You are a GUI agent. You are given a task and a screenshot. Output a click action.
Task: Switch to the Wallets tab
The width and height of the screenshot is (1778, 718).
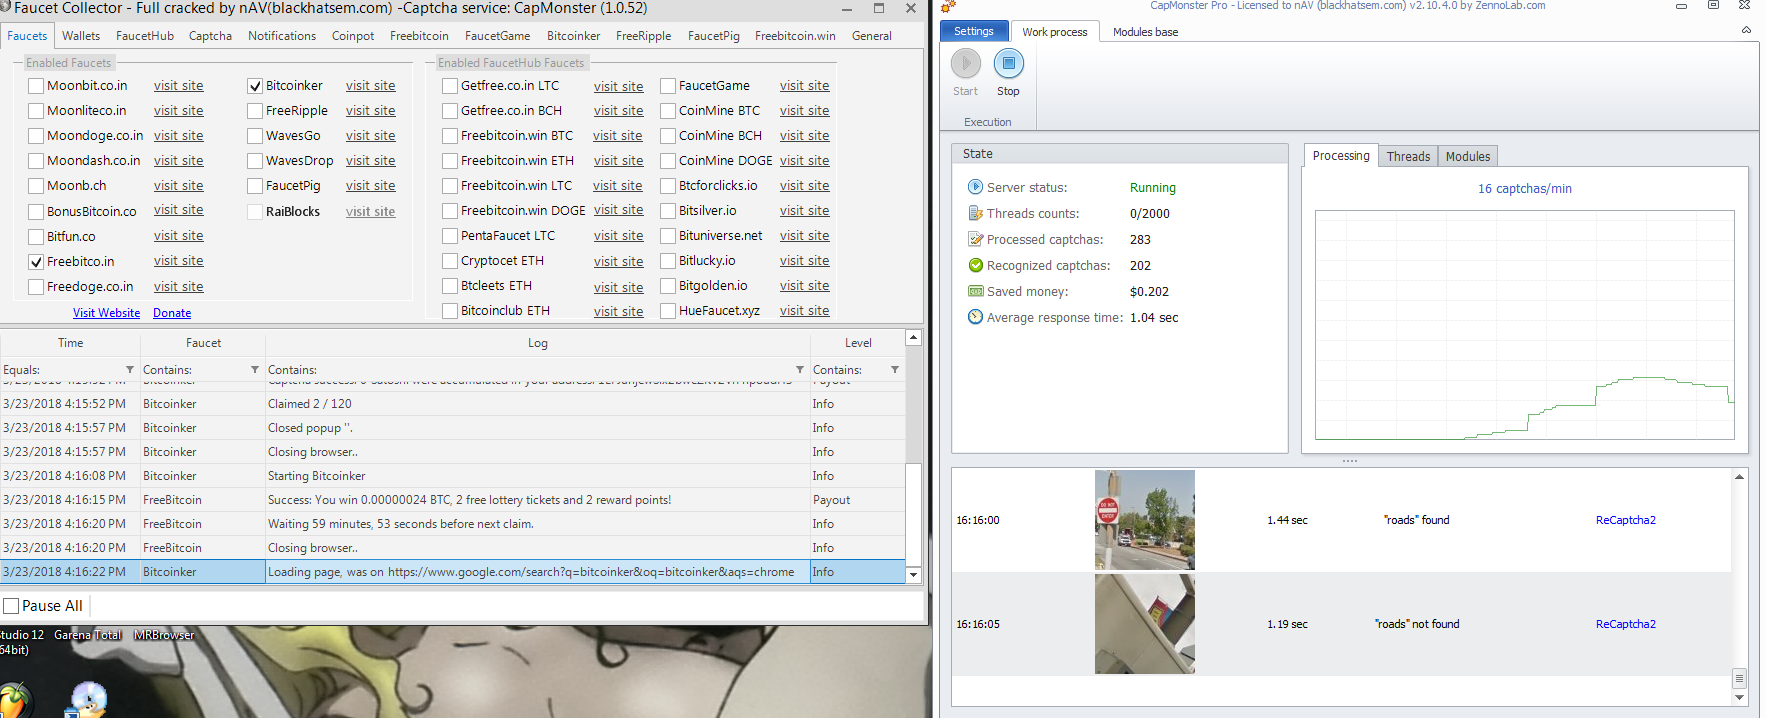pyautogui.click(x=81, y=36)
